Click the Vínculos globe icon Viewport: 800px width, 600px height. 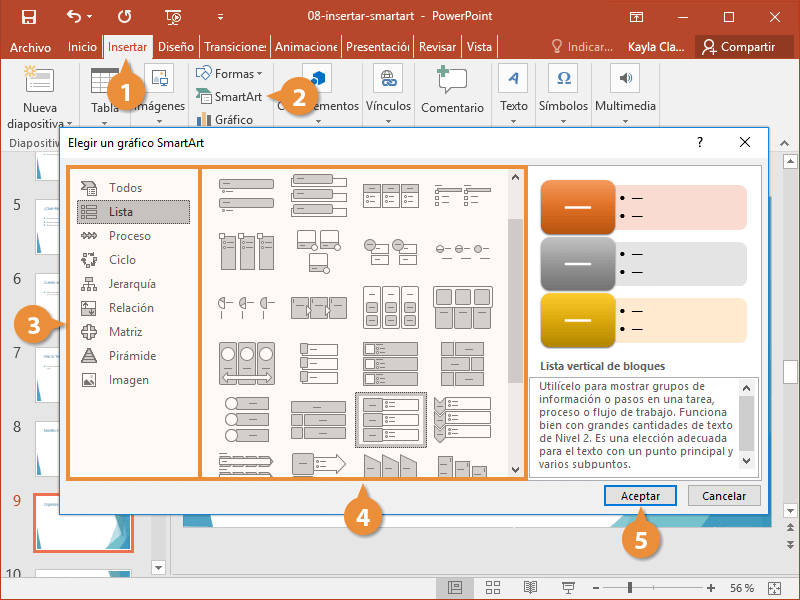tap(387, 79)
